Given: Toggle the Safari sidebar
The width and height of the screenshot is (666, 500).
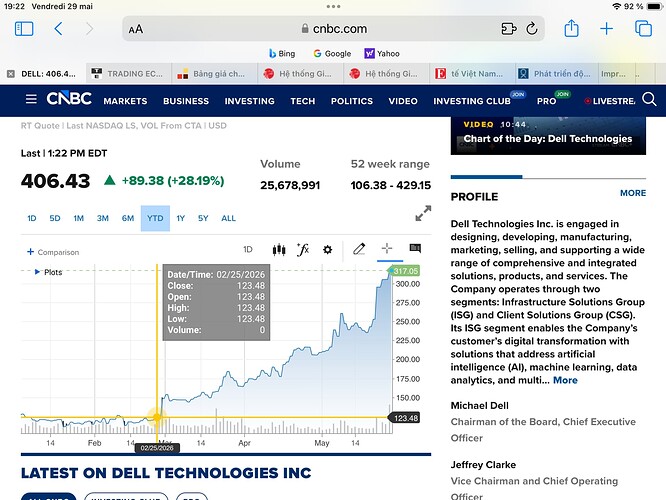Looking at the screenshot, I should 24,28.
